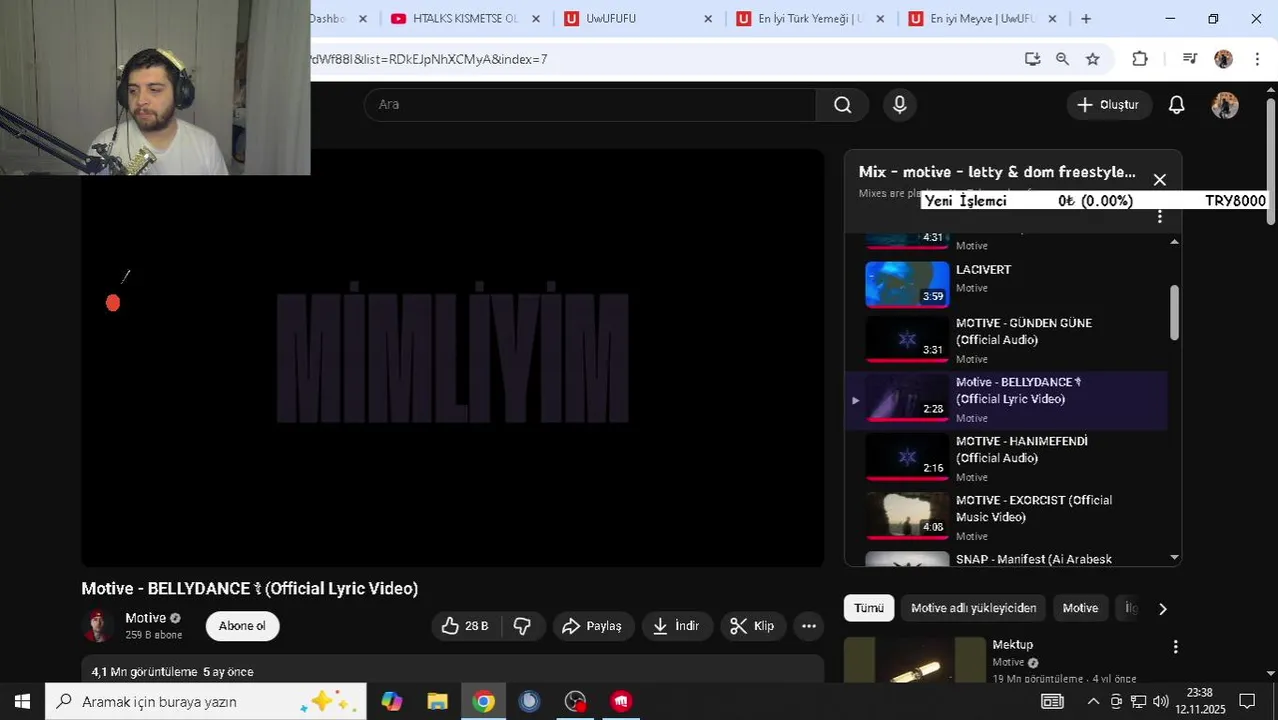Open Chrome extensions puzzle icon

(x=1140, y=59)
